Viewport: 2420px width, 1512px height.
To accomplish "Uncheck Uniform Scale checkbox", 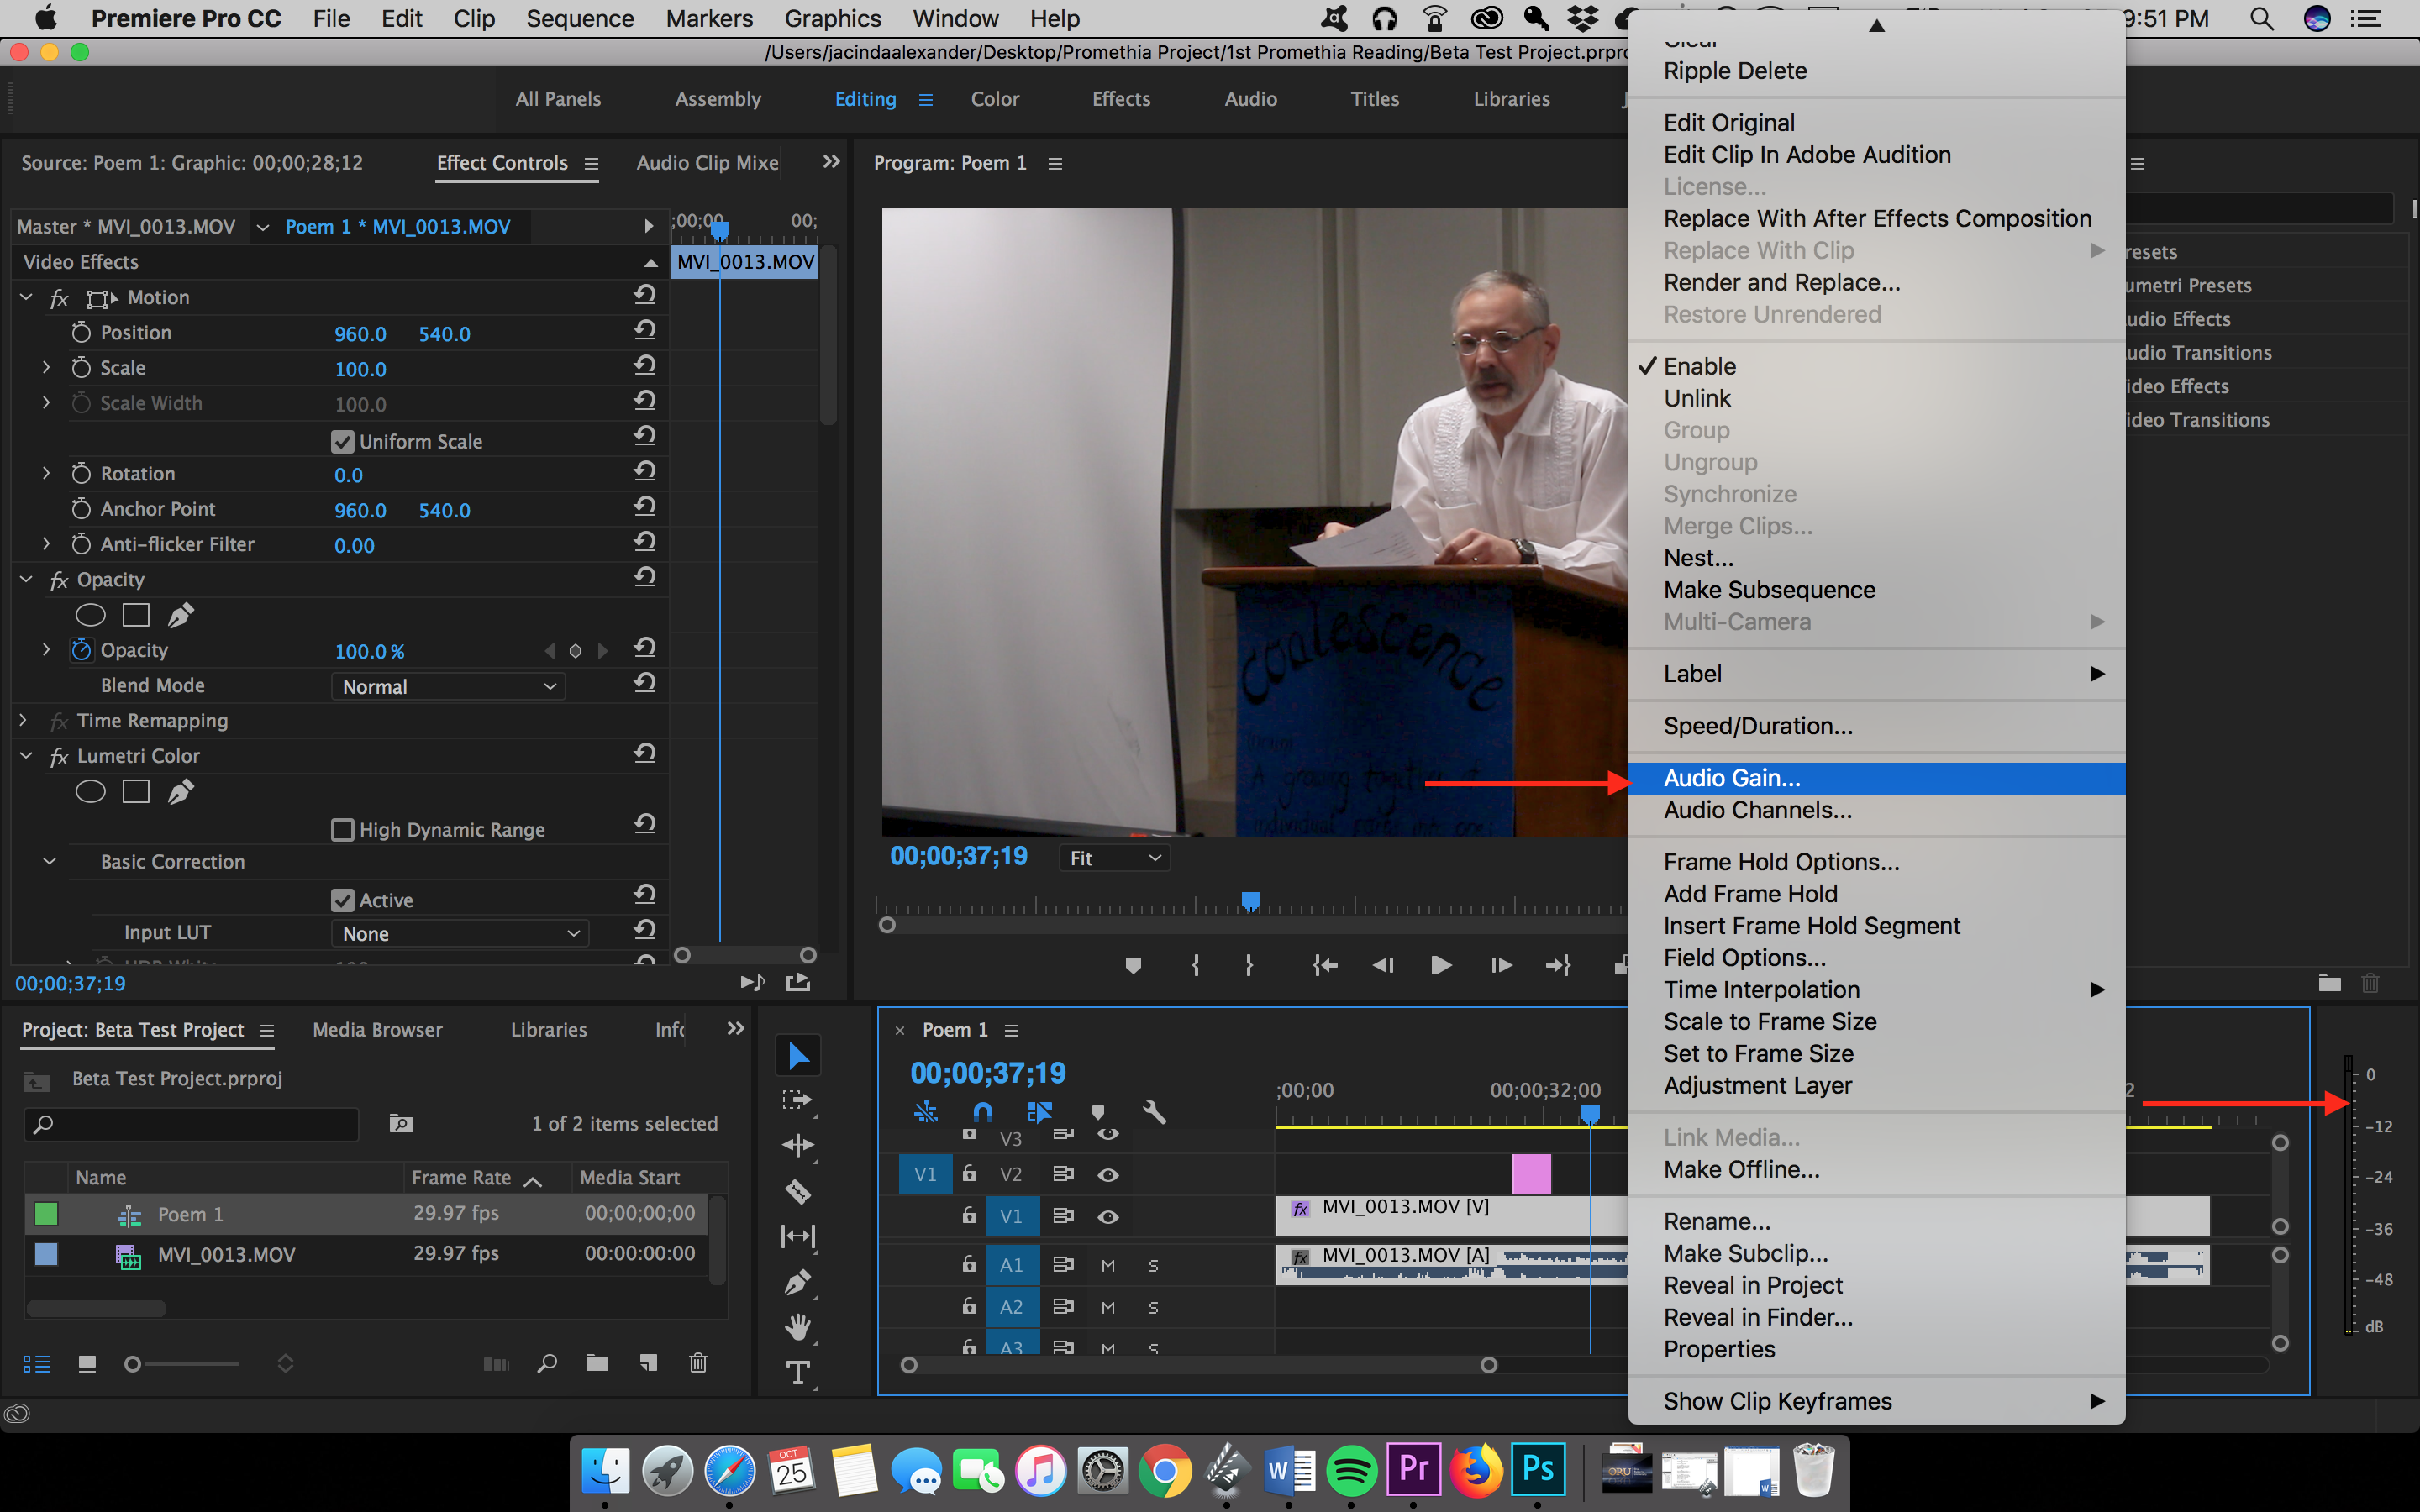I will pyautogui.click(x=343, y=442).
